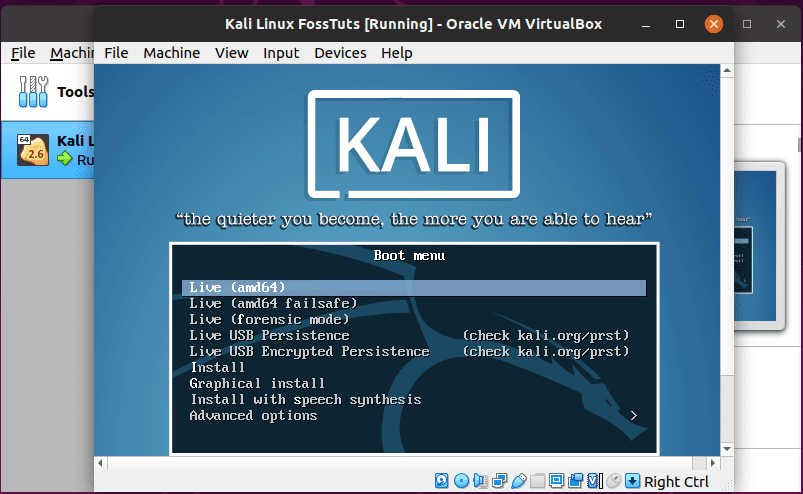Click the Right Ctrl host key label
This screenshot has width=803, height=494.
676,482
